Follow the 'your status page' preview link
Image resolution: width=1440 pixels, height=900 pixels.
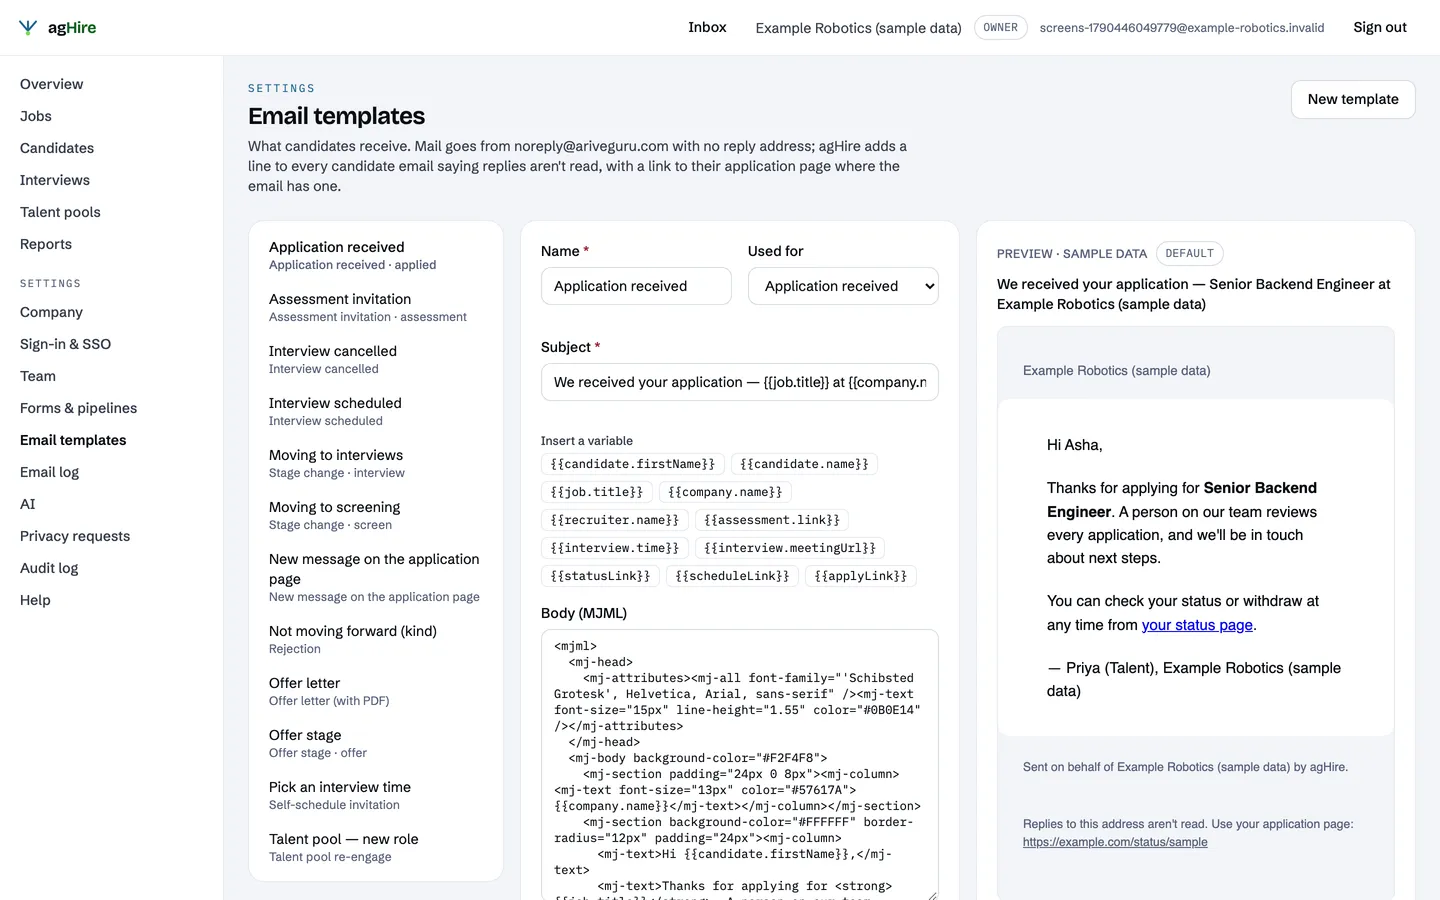1197,625
